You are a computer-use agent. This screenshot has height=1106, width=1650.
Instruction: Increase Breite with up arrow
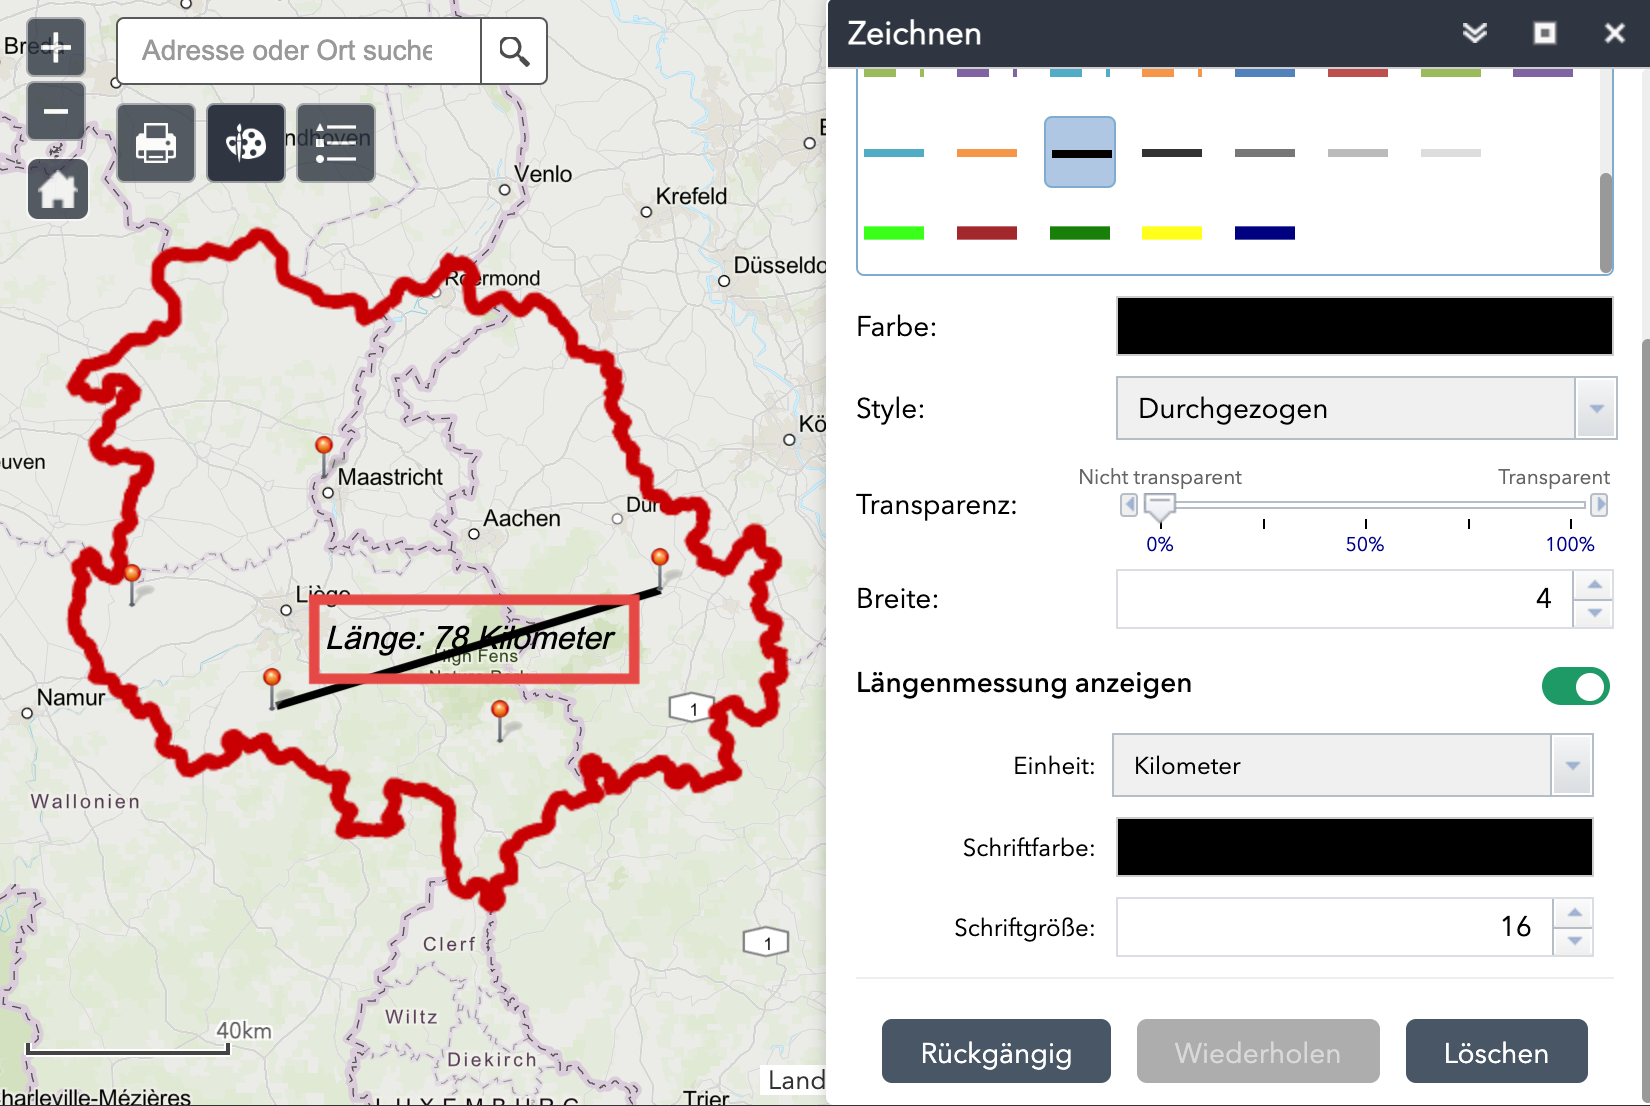coord(1594,585)
